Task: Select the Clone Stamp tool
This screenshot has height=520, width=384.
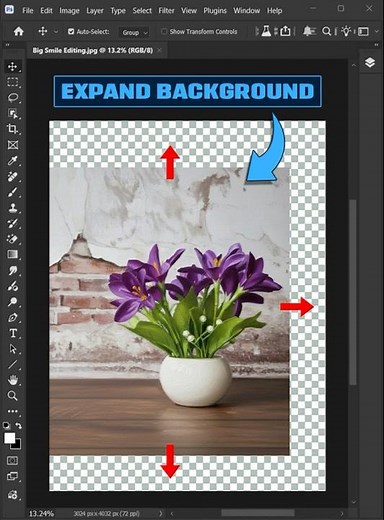Action: (x=12, y=208)
